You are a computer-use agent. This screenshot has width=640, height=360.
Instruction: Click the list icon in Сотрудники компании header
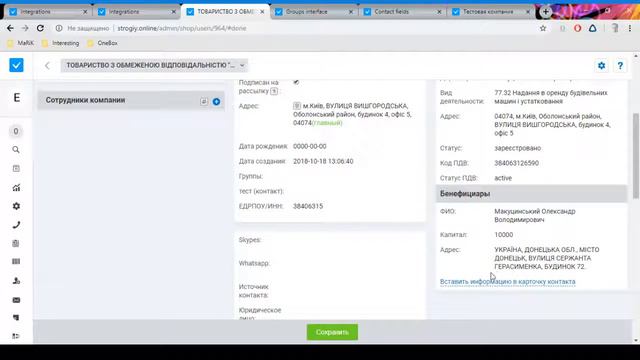click(x=204, y=101)
